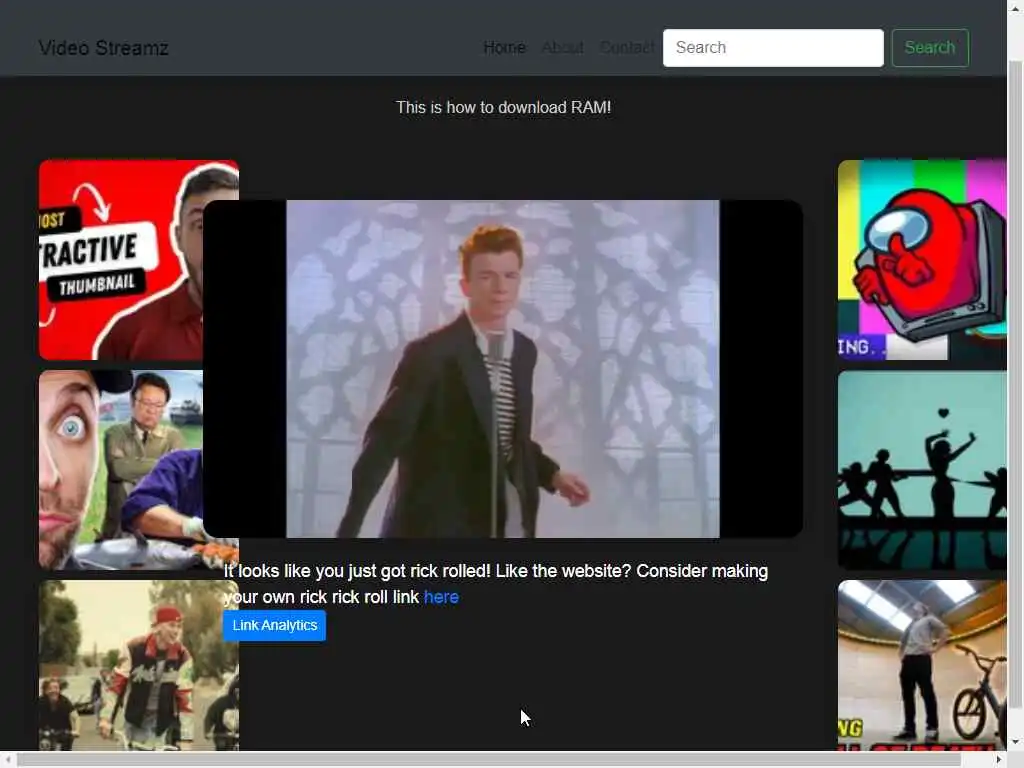This screenshot has width=1024, height=768.
Task: Click the vertical scrollbar thumb
Action: point(1015,384)
